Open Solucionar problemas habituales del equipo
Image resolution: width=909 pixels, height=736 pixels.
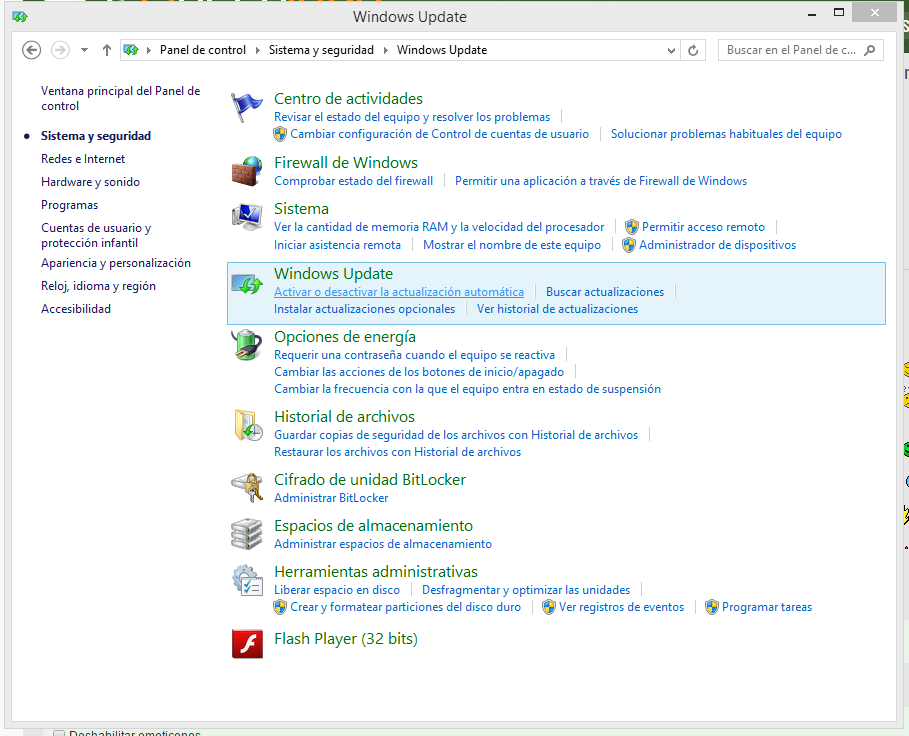click(x=726, y=134)
